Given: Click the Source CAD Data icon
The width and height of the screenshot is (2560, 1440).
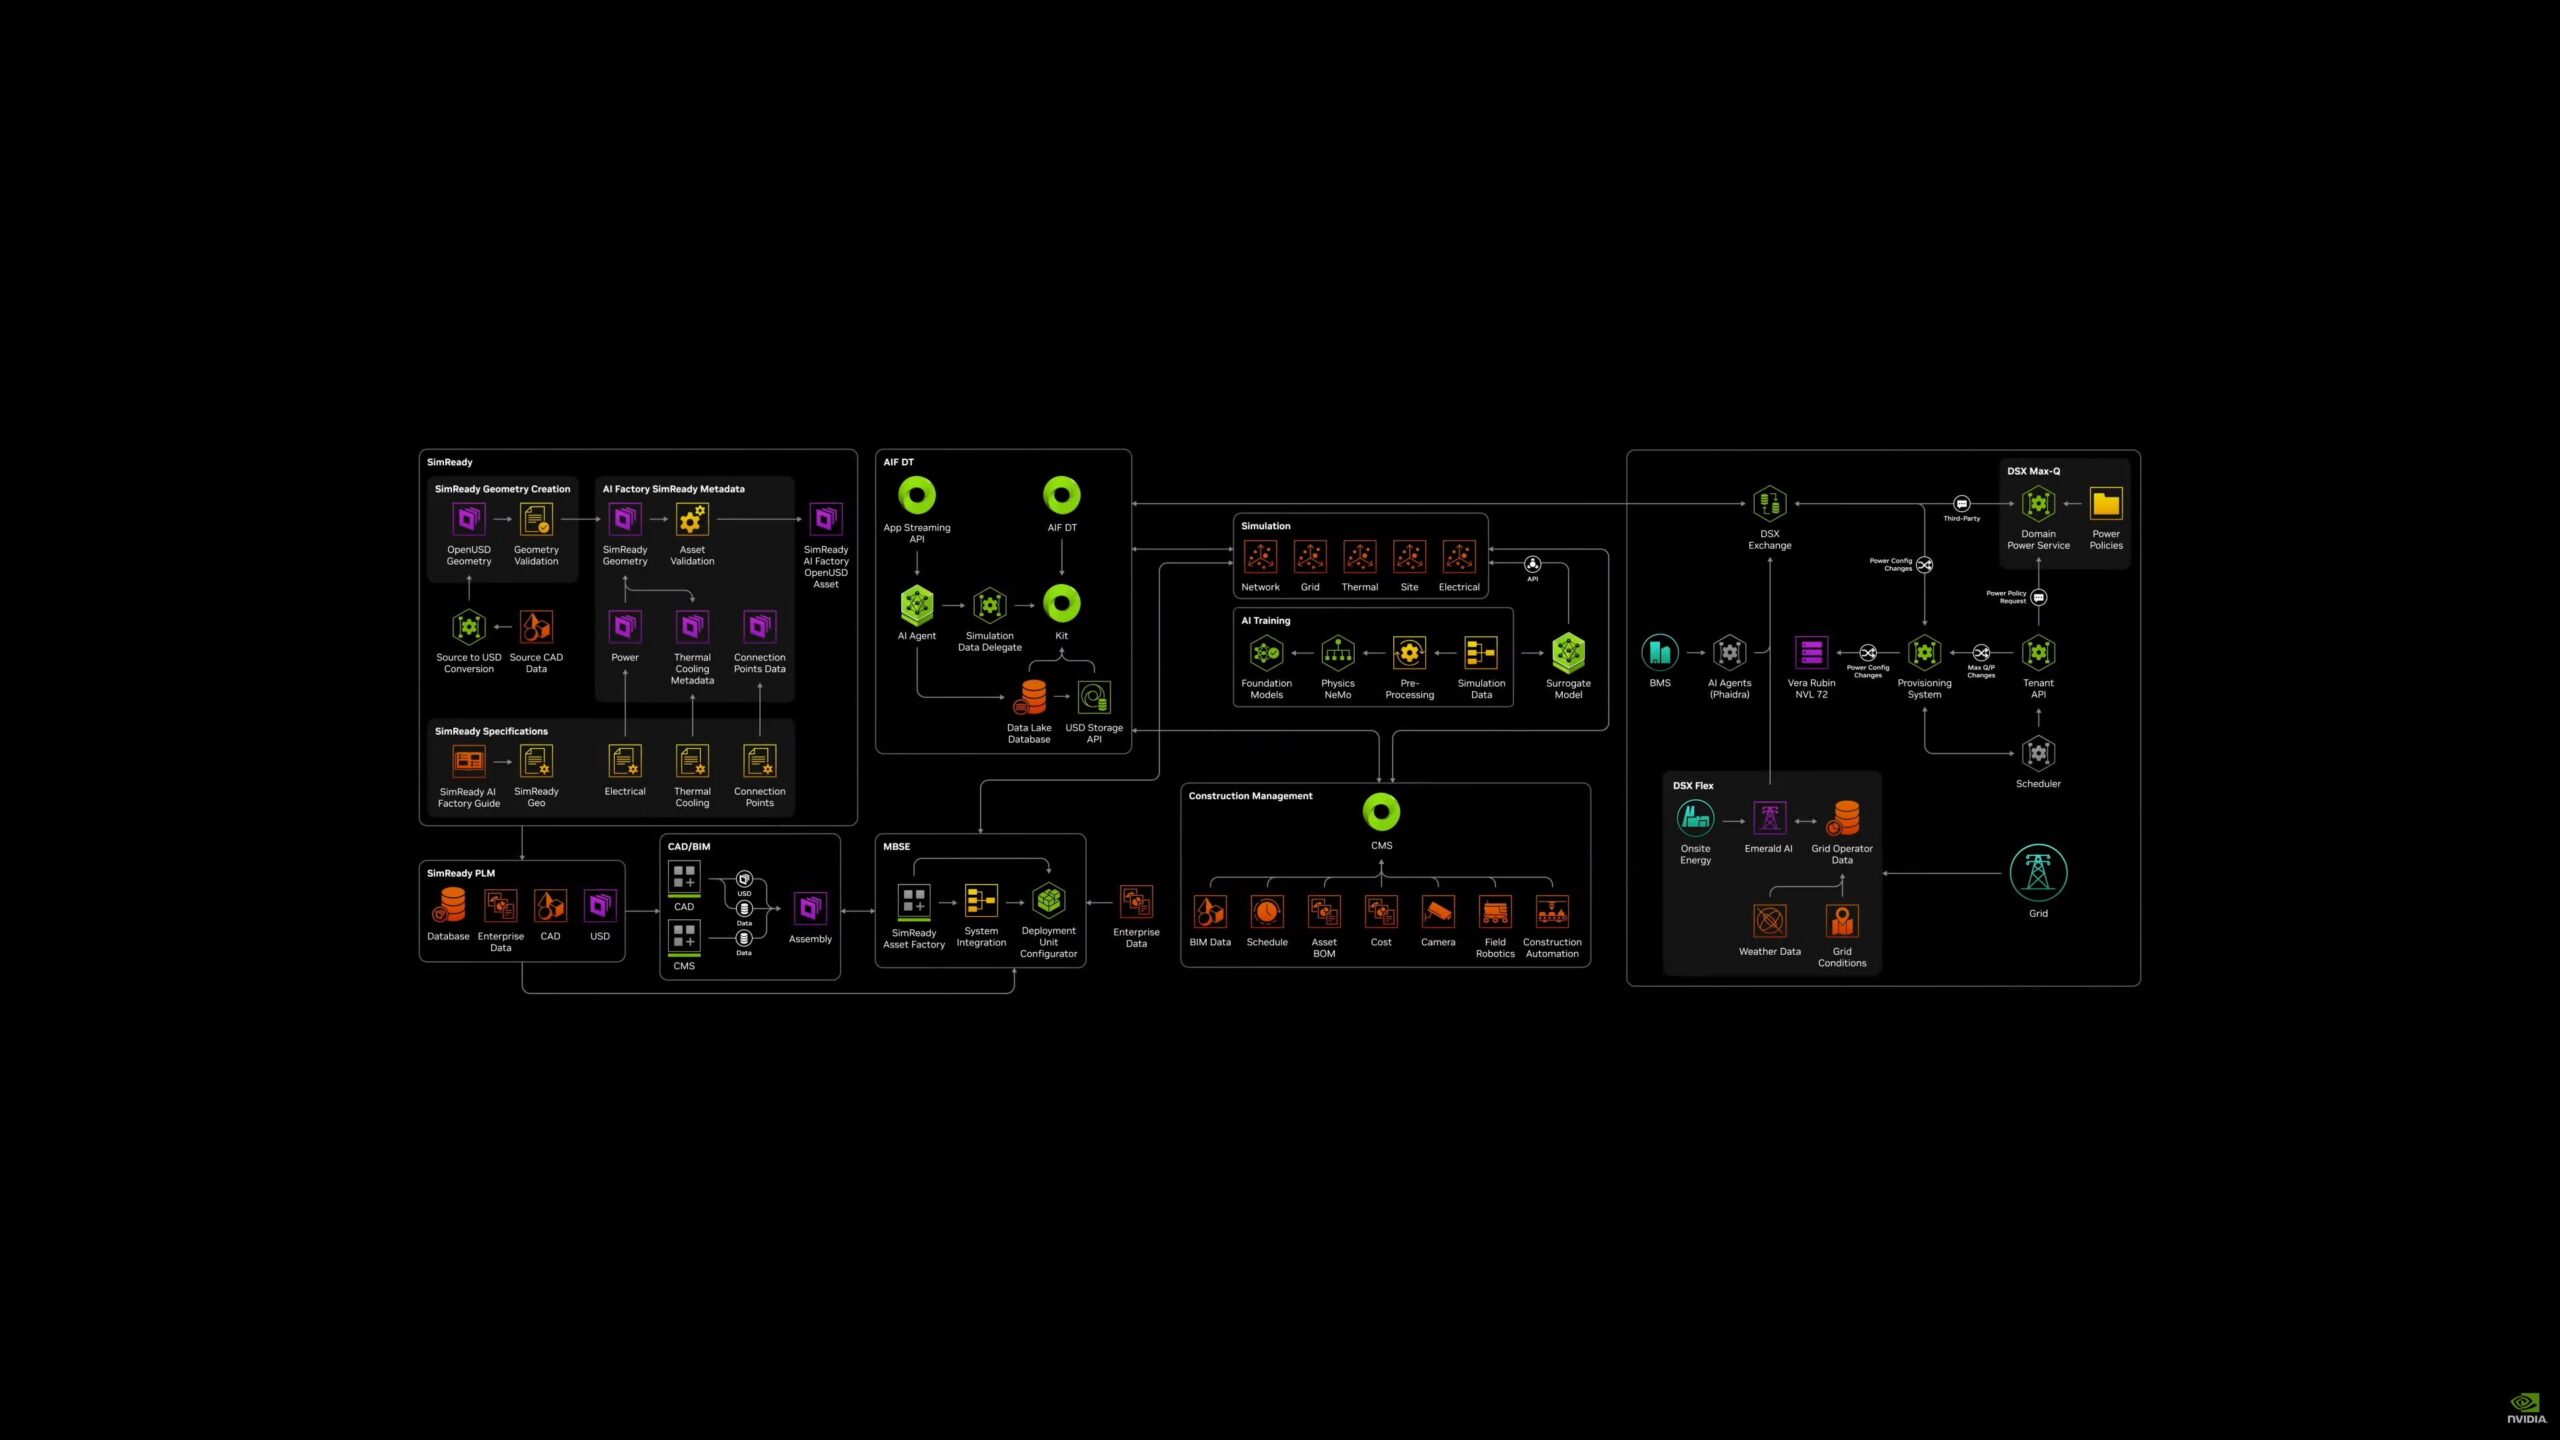Looking at the screenshot, I should tap(536, 627).
